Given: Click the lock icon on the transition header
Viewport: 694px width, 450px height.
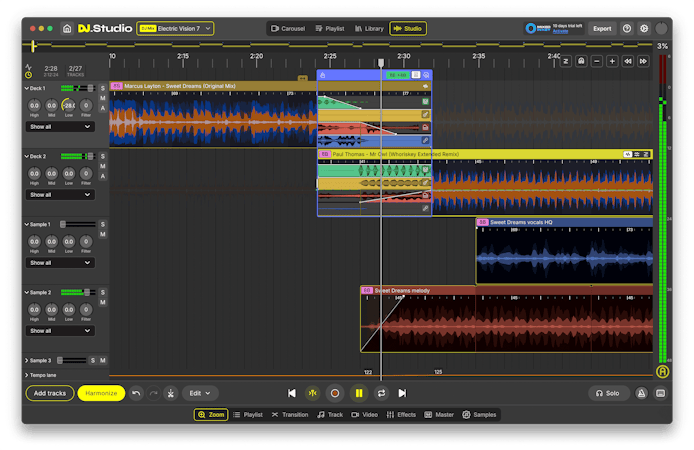Looking at the screenshot, I should [x=323, y=75].
